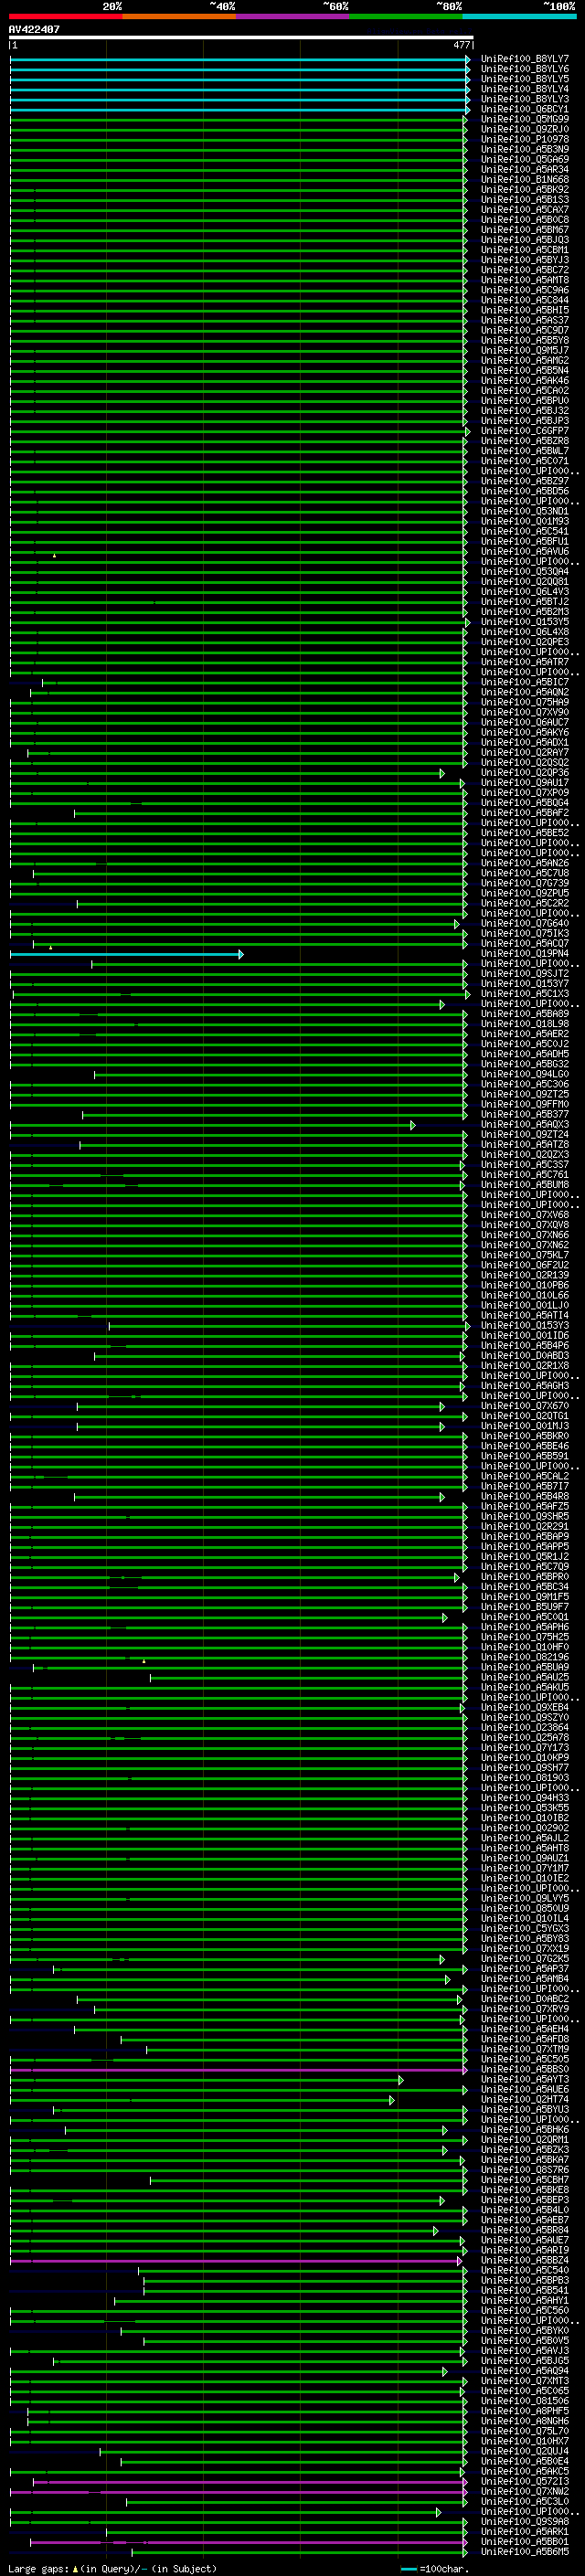Select the UniRef100_A5BYJ3 label
The height and width of the screenshot is (2576, 585).
(x=524, y=260)
